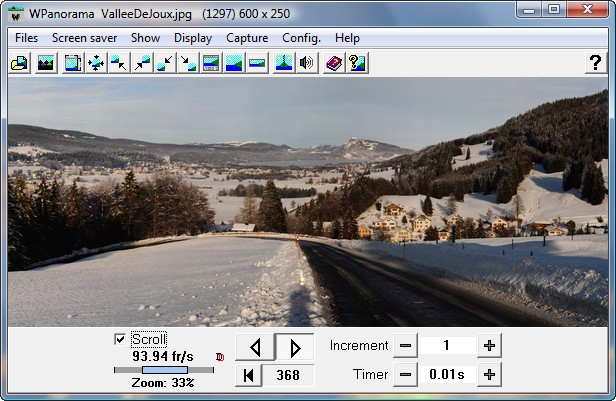Increase Increment with plus button
616x401 pixels.
coord(489,346)
